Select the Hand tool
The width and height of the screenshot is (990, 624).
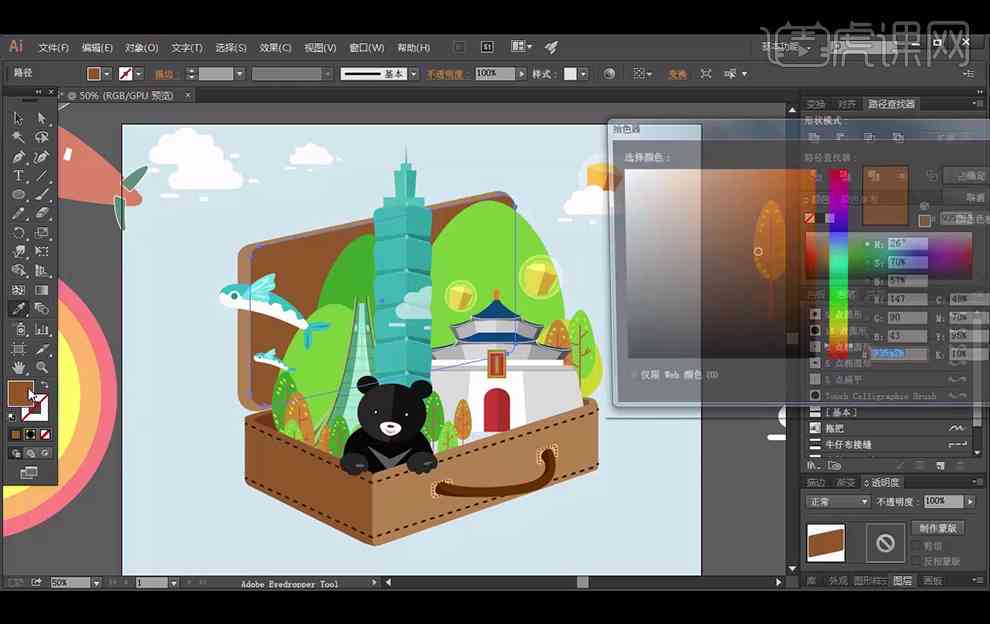(x=18, y=367)
